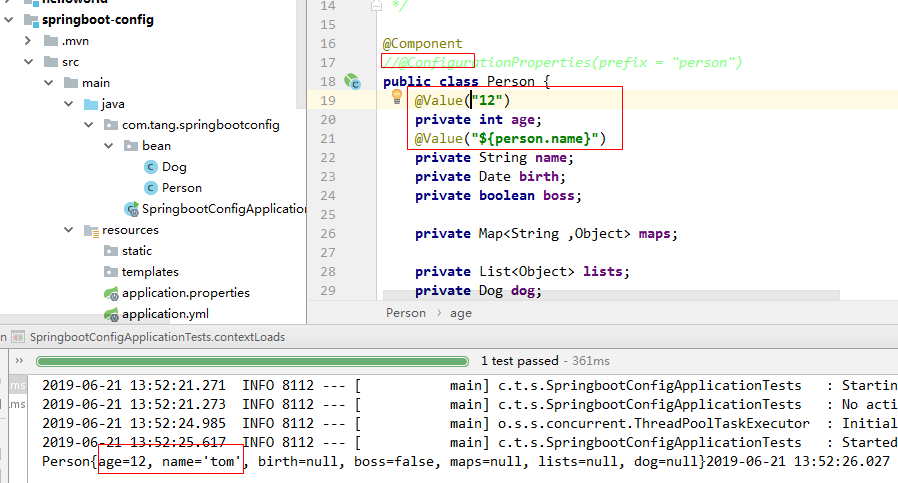Collapse the springboot-config project node
The height and width of the screenshot is (483, 898).
[x=9, y=20]
